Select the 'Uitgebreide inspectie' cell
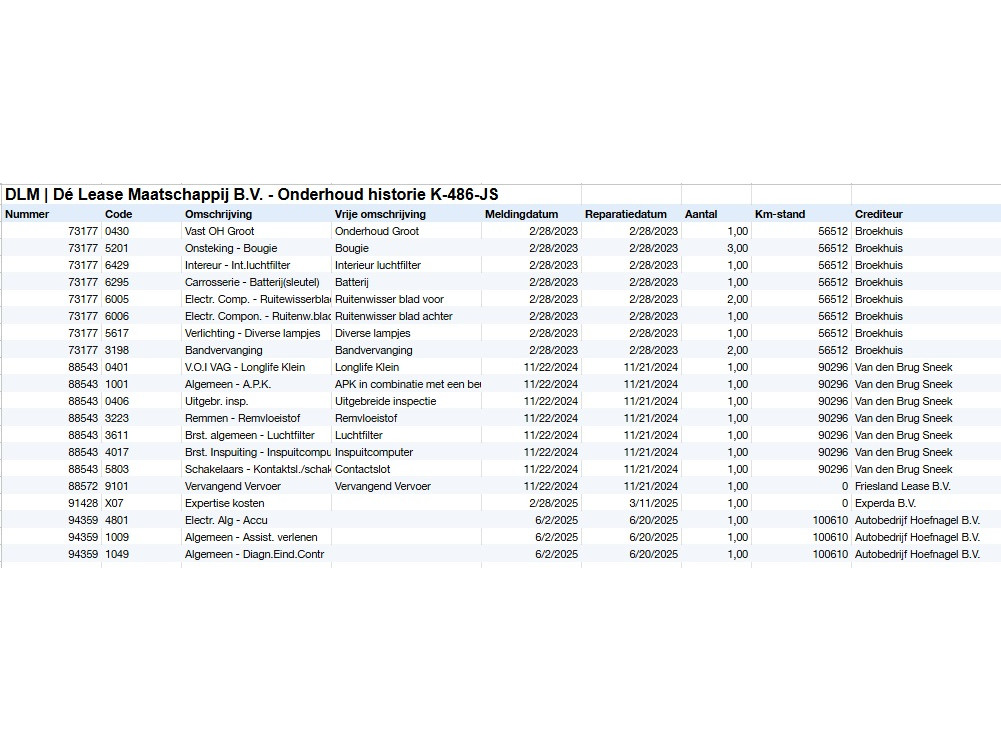The width and height of the screenshot is (1001, 750). pyautogui.click(x=385, y=401)
